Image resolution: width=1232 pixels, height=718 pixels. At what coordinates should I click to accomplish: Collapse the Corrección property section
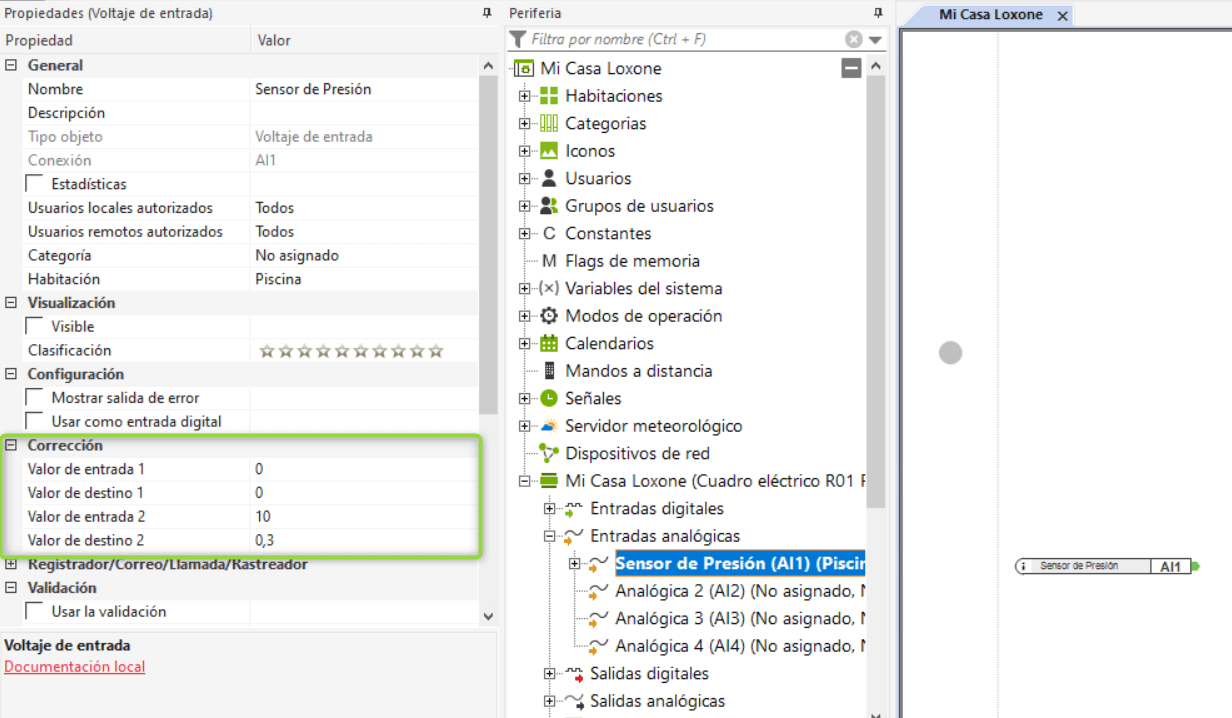(x=12, y=445)
